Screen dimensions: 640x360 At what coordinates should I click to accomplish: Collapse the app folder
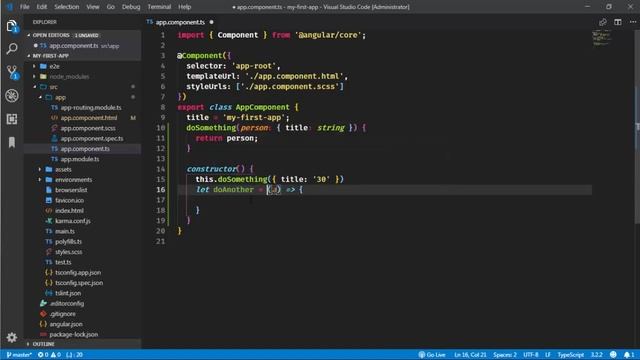[60, 97]
